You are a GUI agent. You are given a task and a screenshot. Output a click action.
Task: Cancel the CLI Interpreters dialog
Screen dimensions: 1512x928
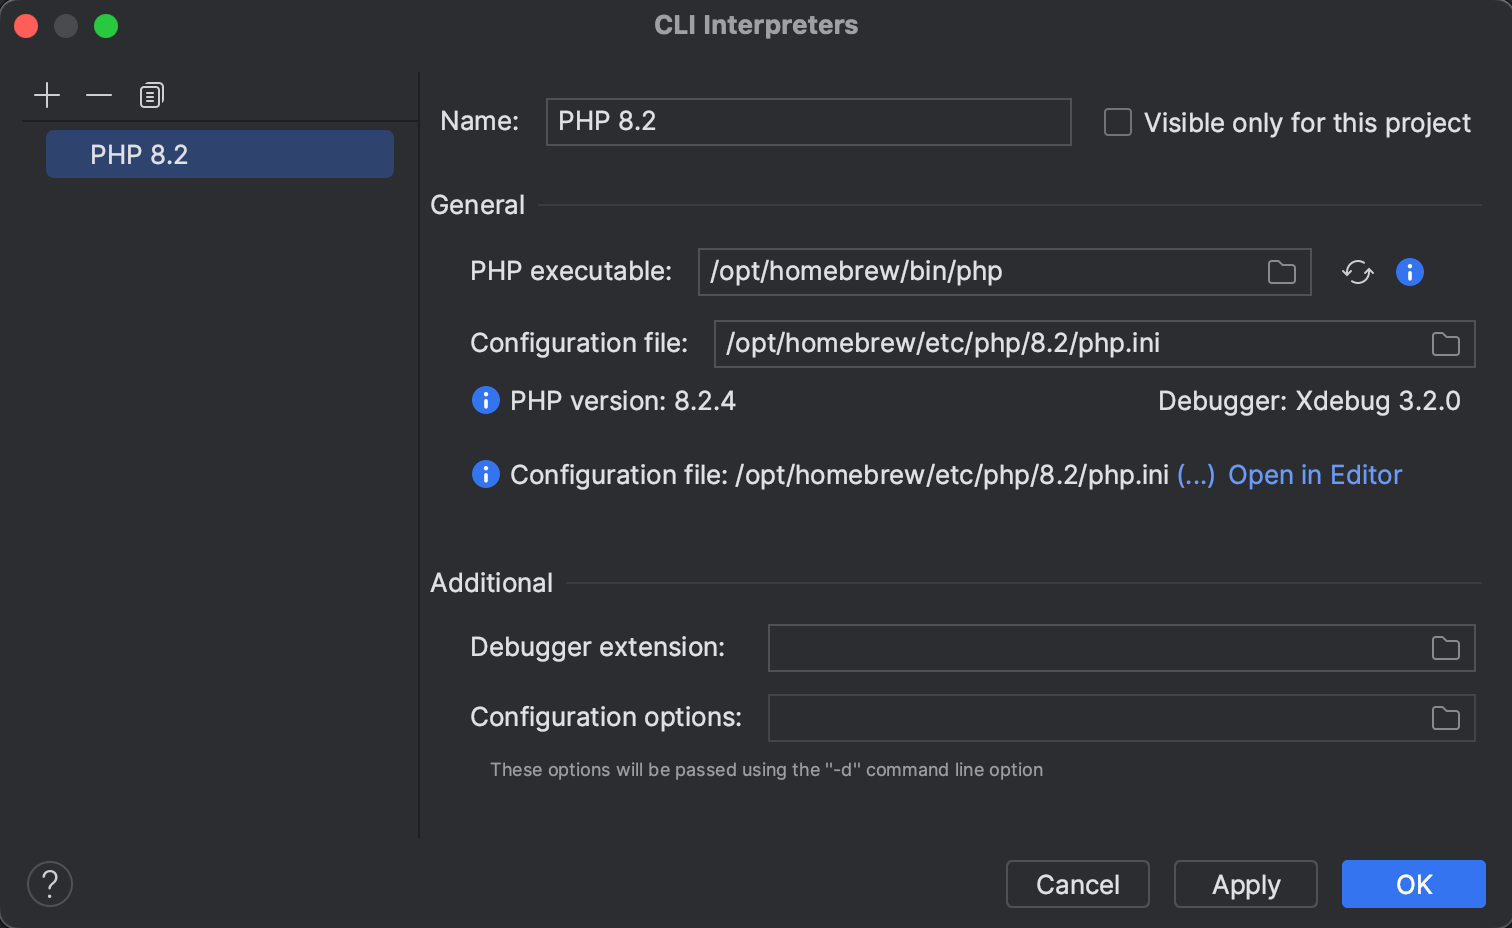tap(1077, 884)
